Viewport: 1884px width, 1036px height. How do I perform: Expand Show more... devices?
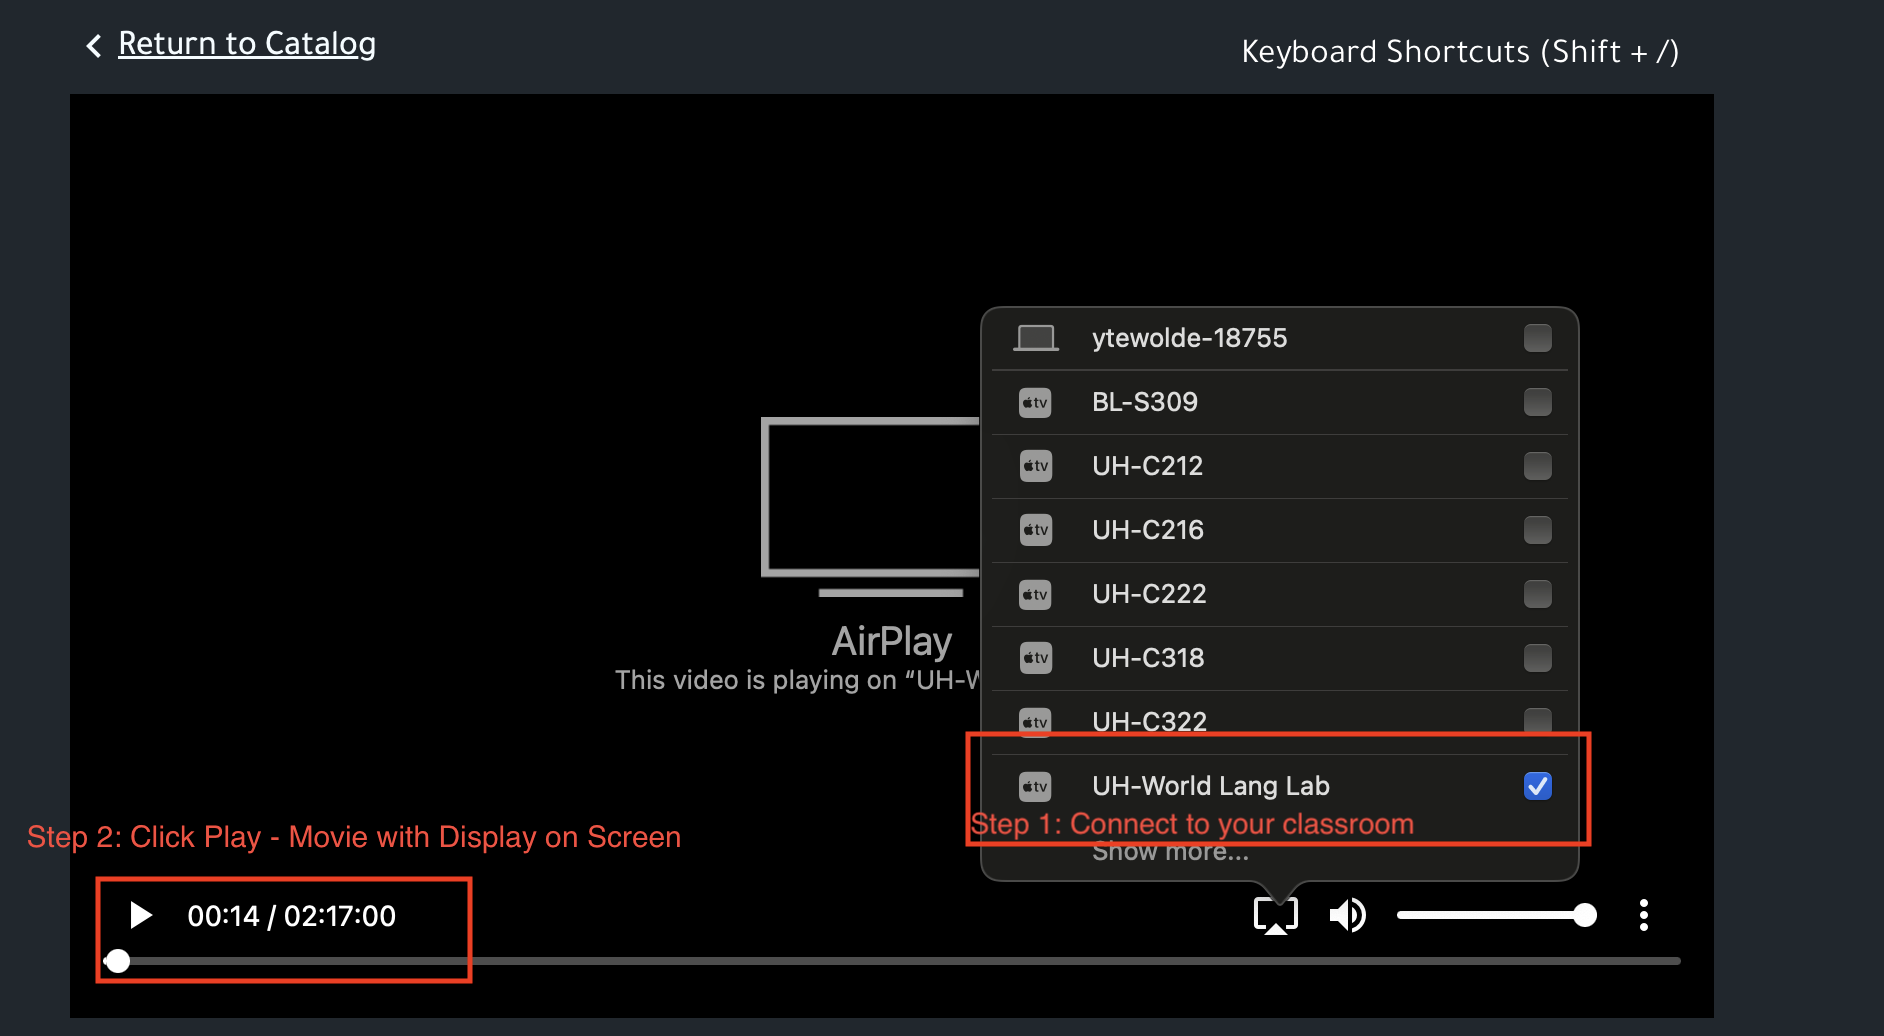(x=1170, y=852)
